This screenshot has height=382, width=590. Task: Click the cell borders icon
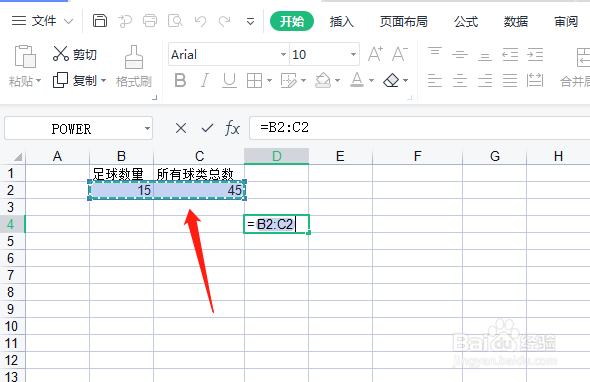(254, 80)
